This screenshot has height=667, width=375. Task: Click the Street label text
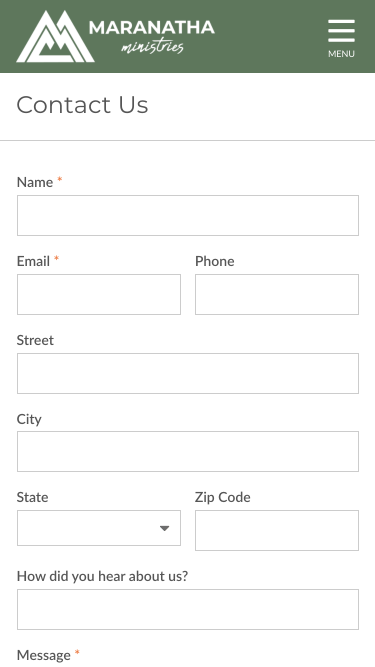[35, 340]
